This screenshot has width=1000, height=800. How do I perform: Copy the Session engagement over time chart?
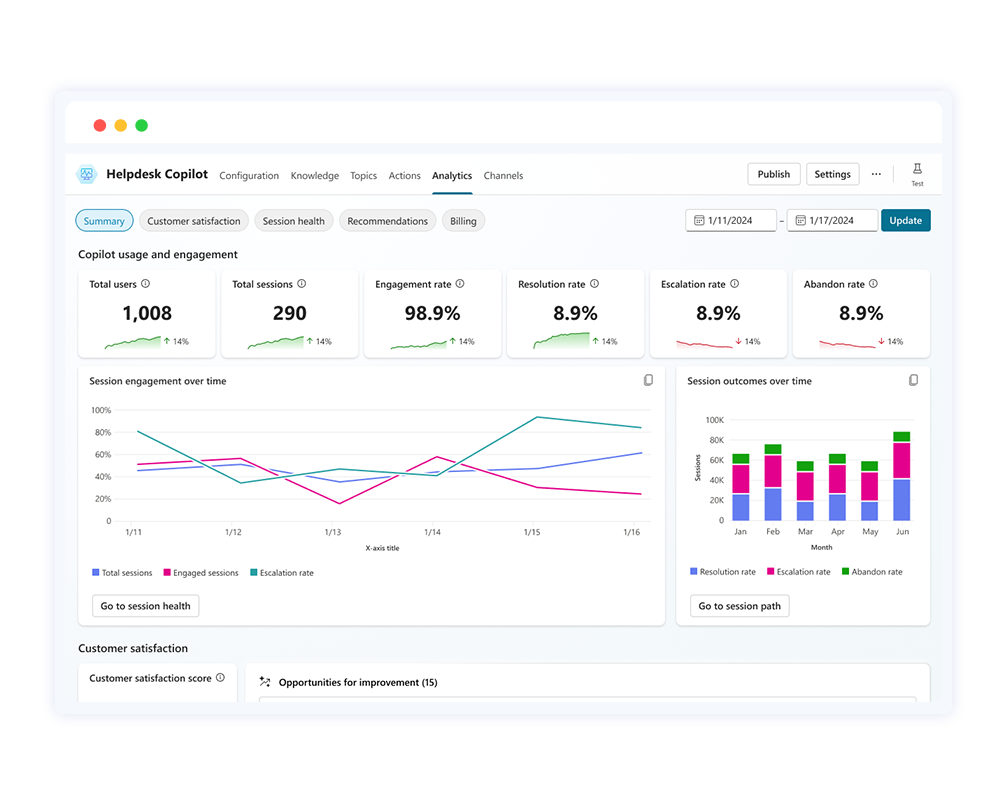pyautogui.click(x=648, y=381)
